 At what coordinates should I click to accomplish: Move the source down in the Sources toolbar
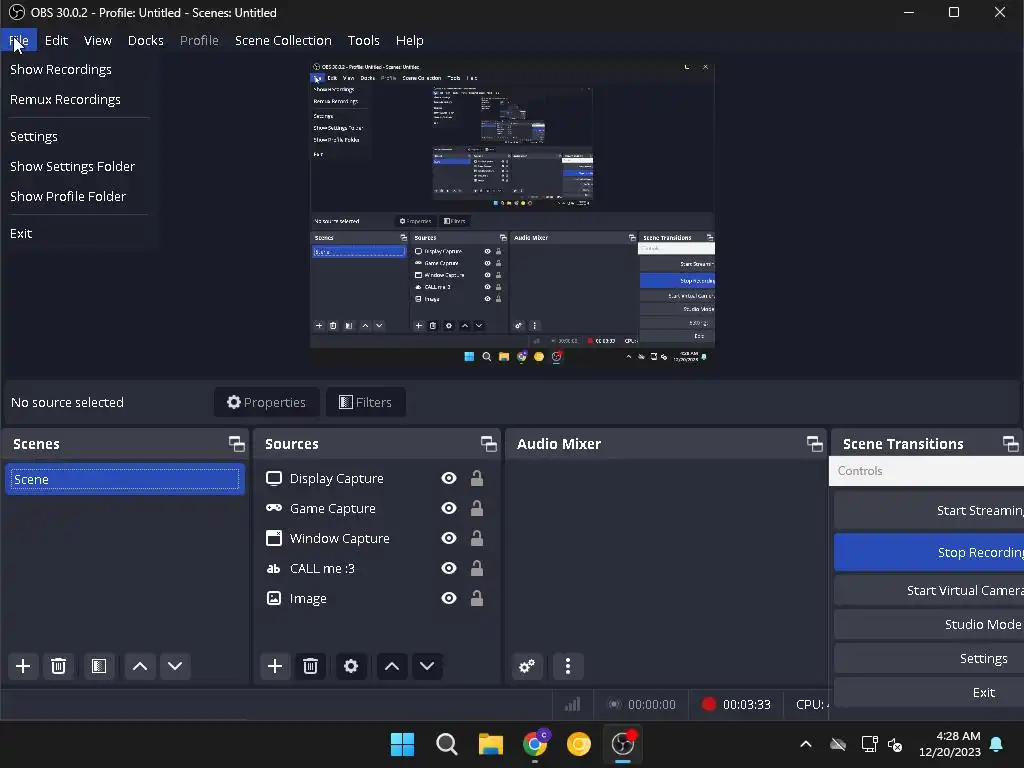click(x=427, y=666)
